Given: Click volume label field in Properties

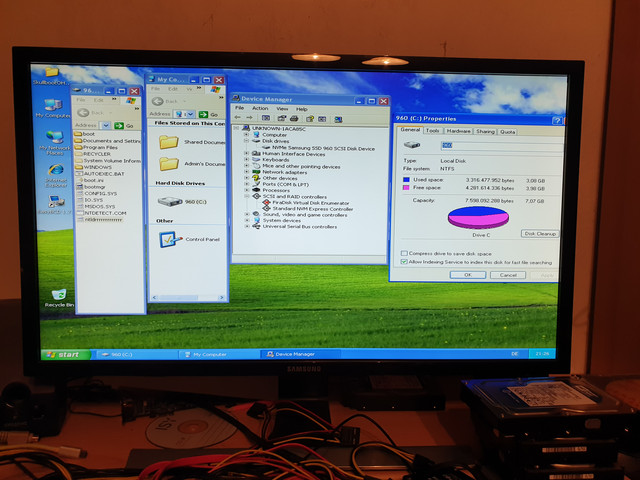Looking at the screenshot, I should tap(502, 145).
